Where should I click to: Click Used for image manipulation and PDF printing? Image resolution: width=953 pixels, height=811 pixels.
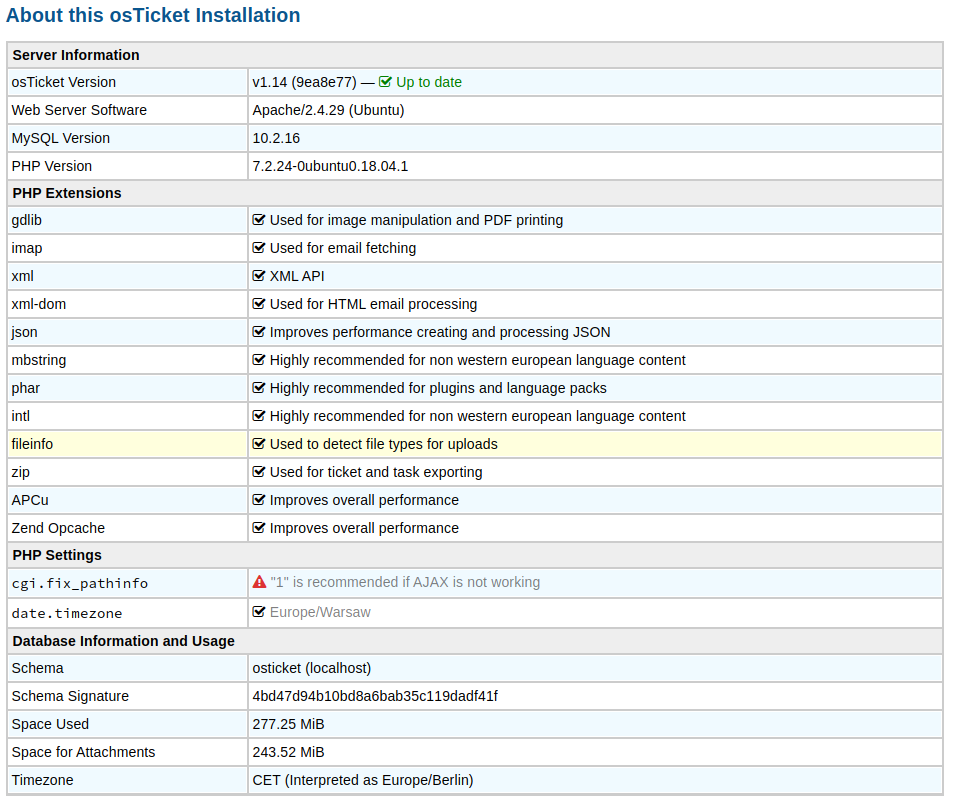[416, 220]
